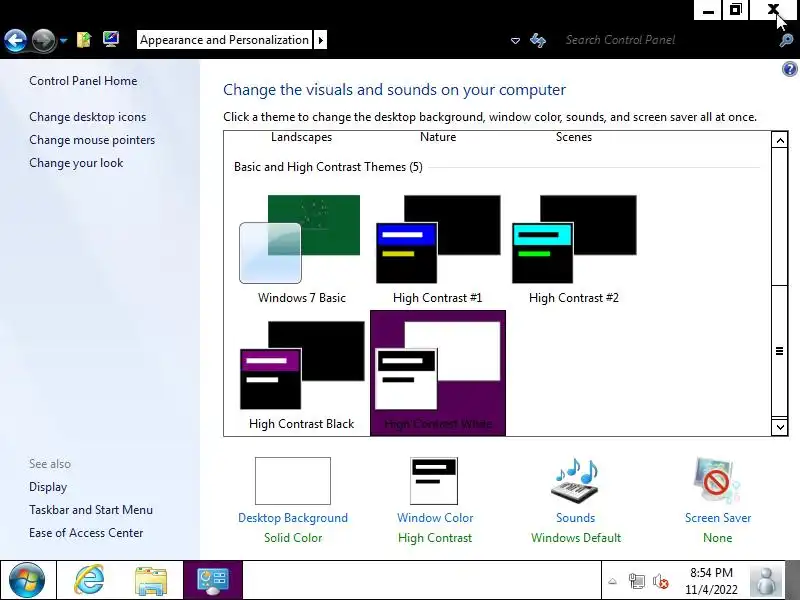Click None caption under Screen Saver
Viewport: 800px width, 600px height.
717,538
